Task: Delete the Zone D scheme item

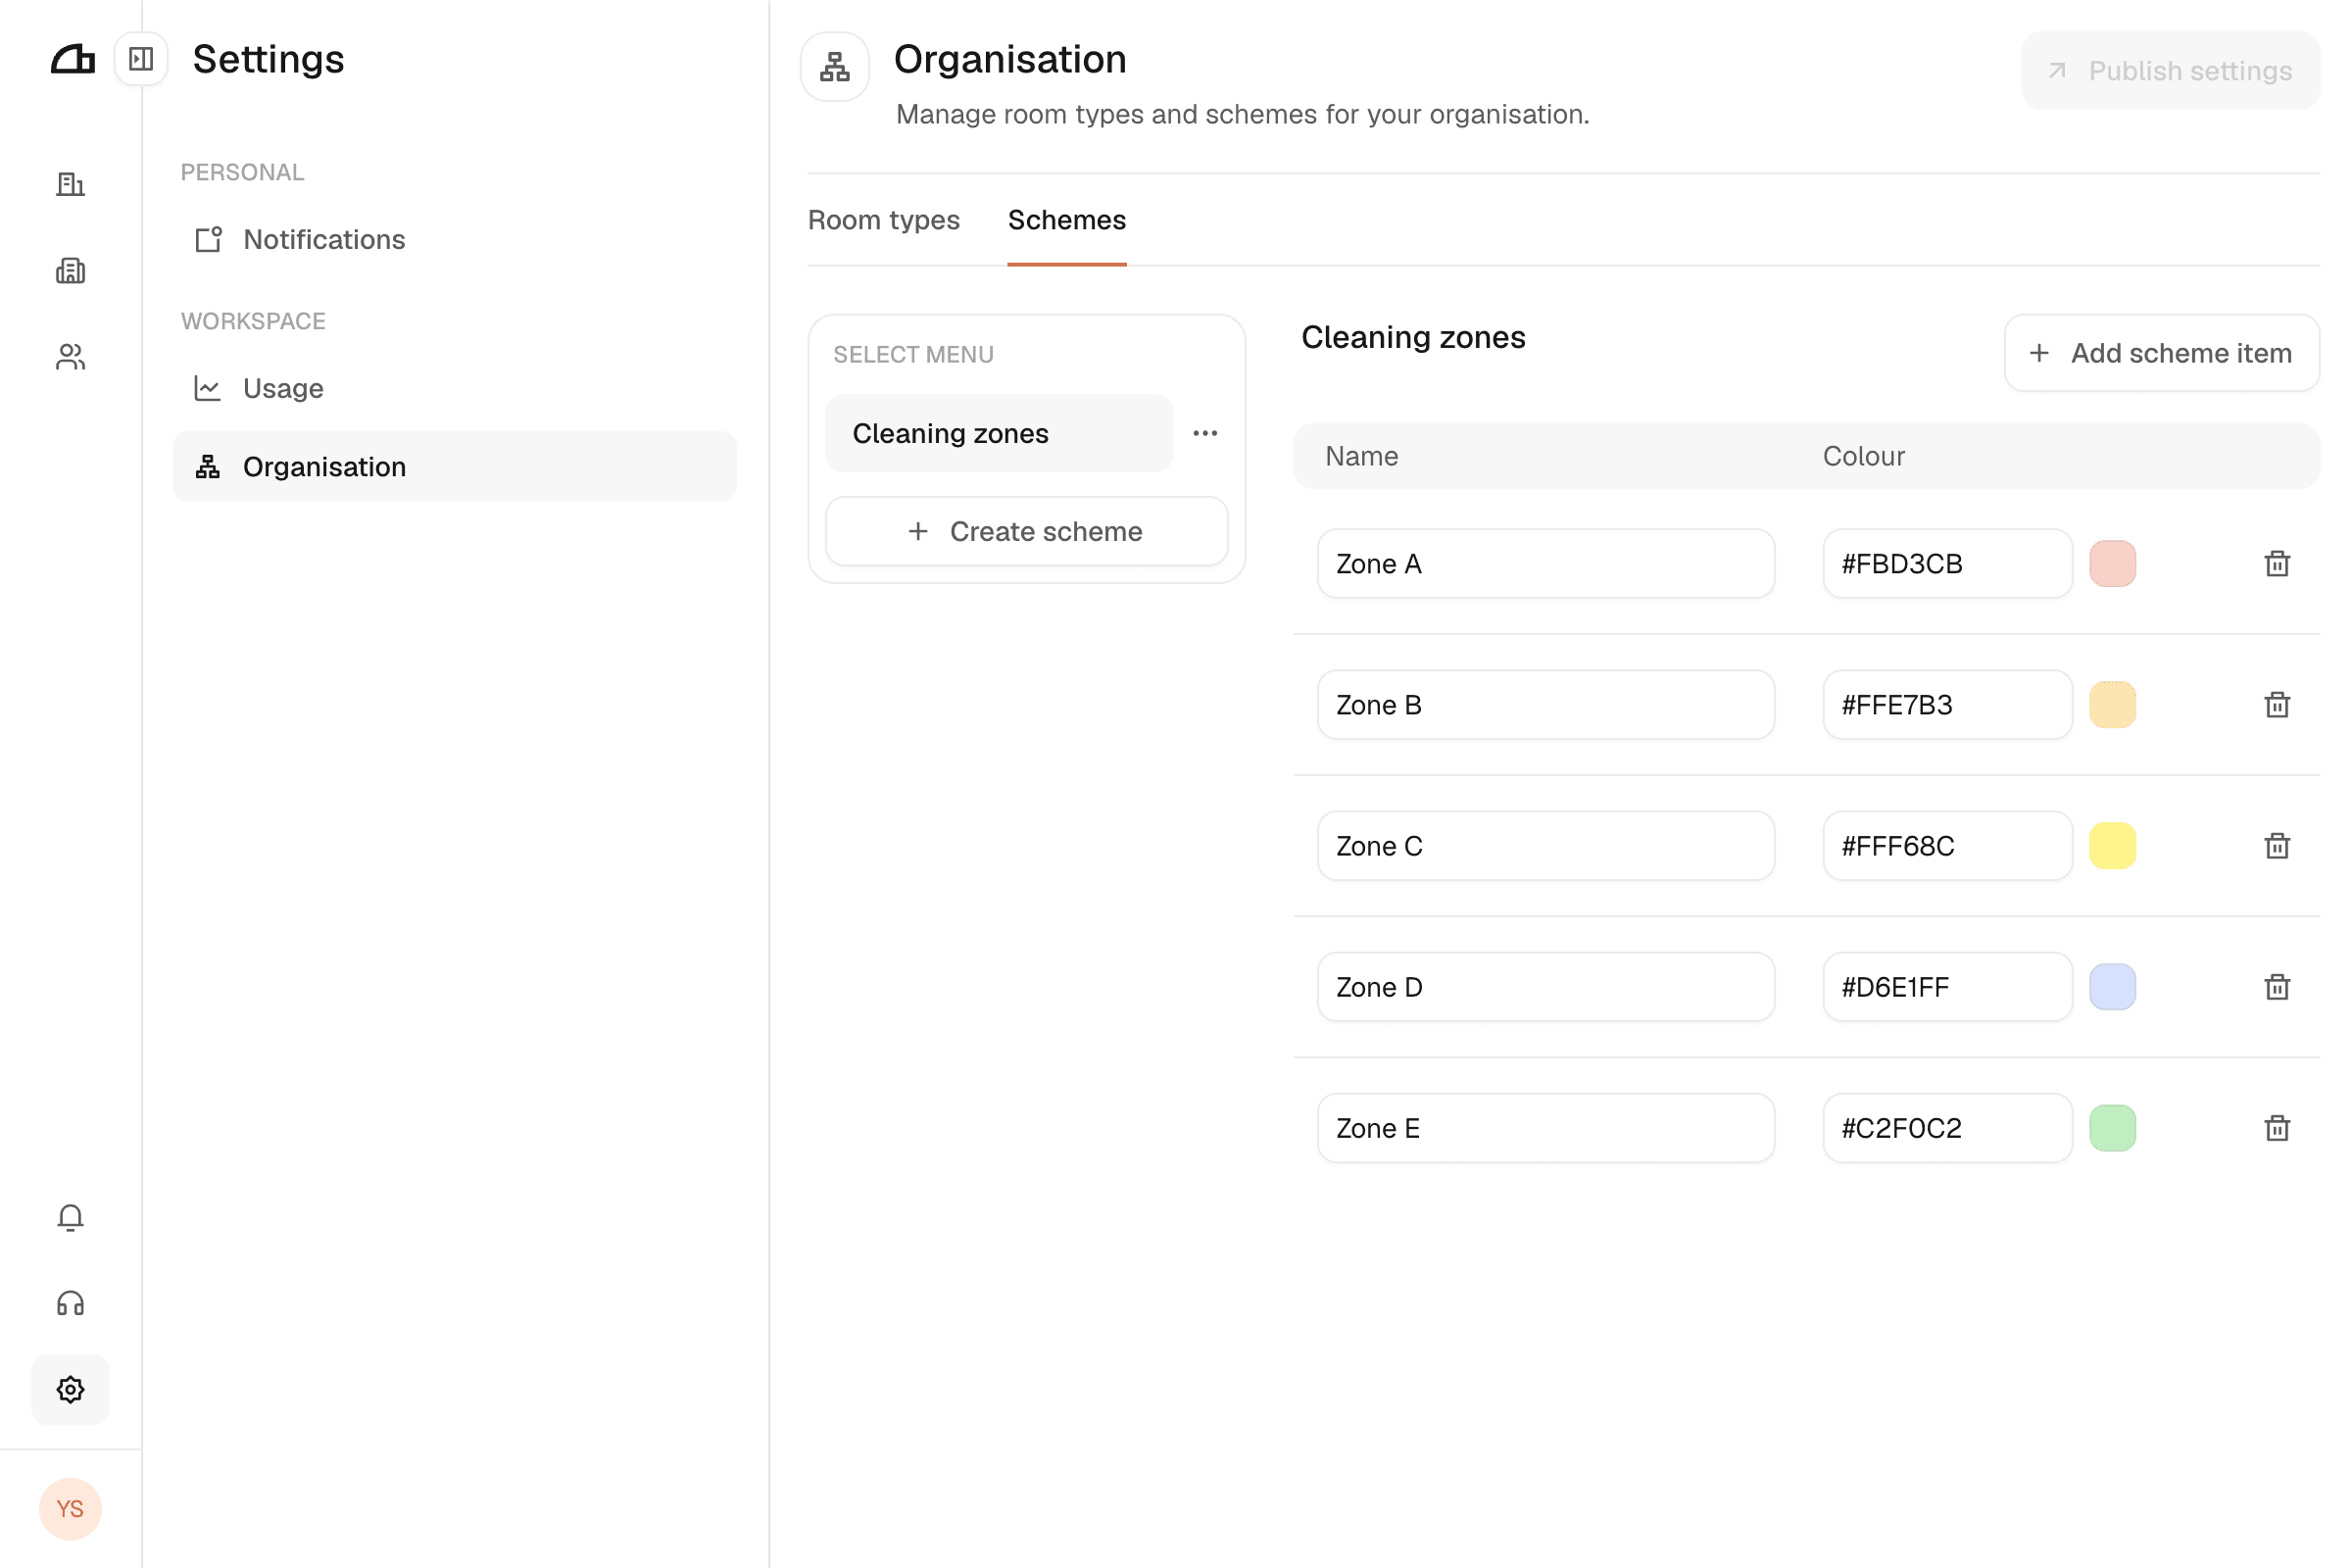Action: [2276, 987]
